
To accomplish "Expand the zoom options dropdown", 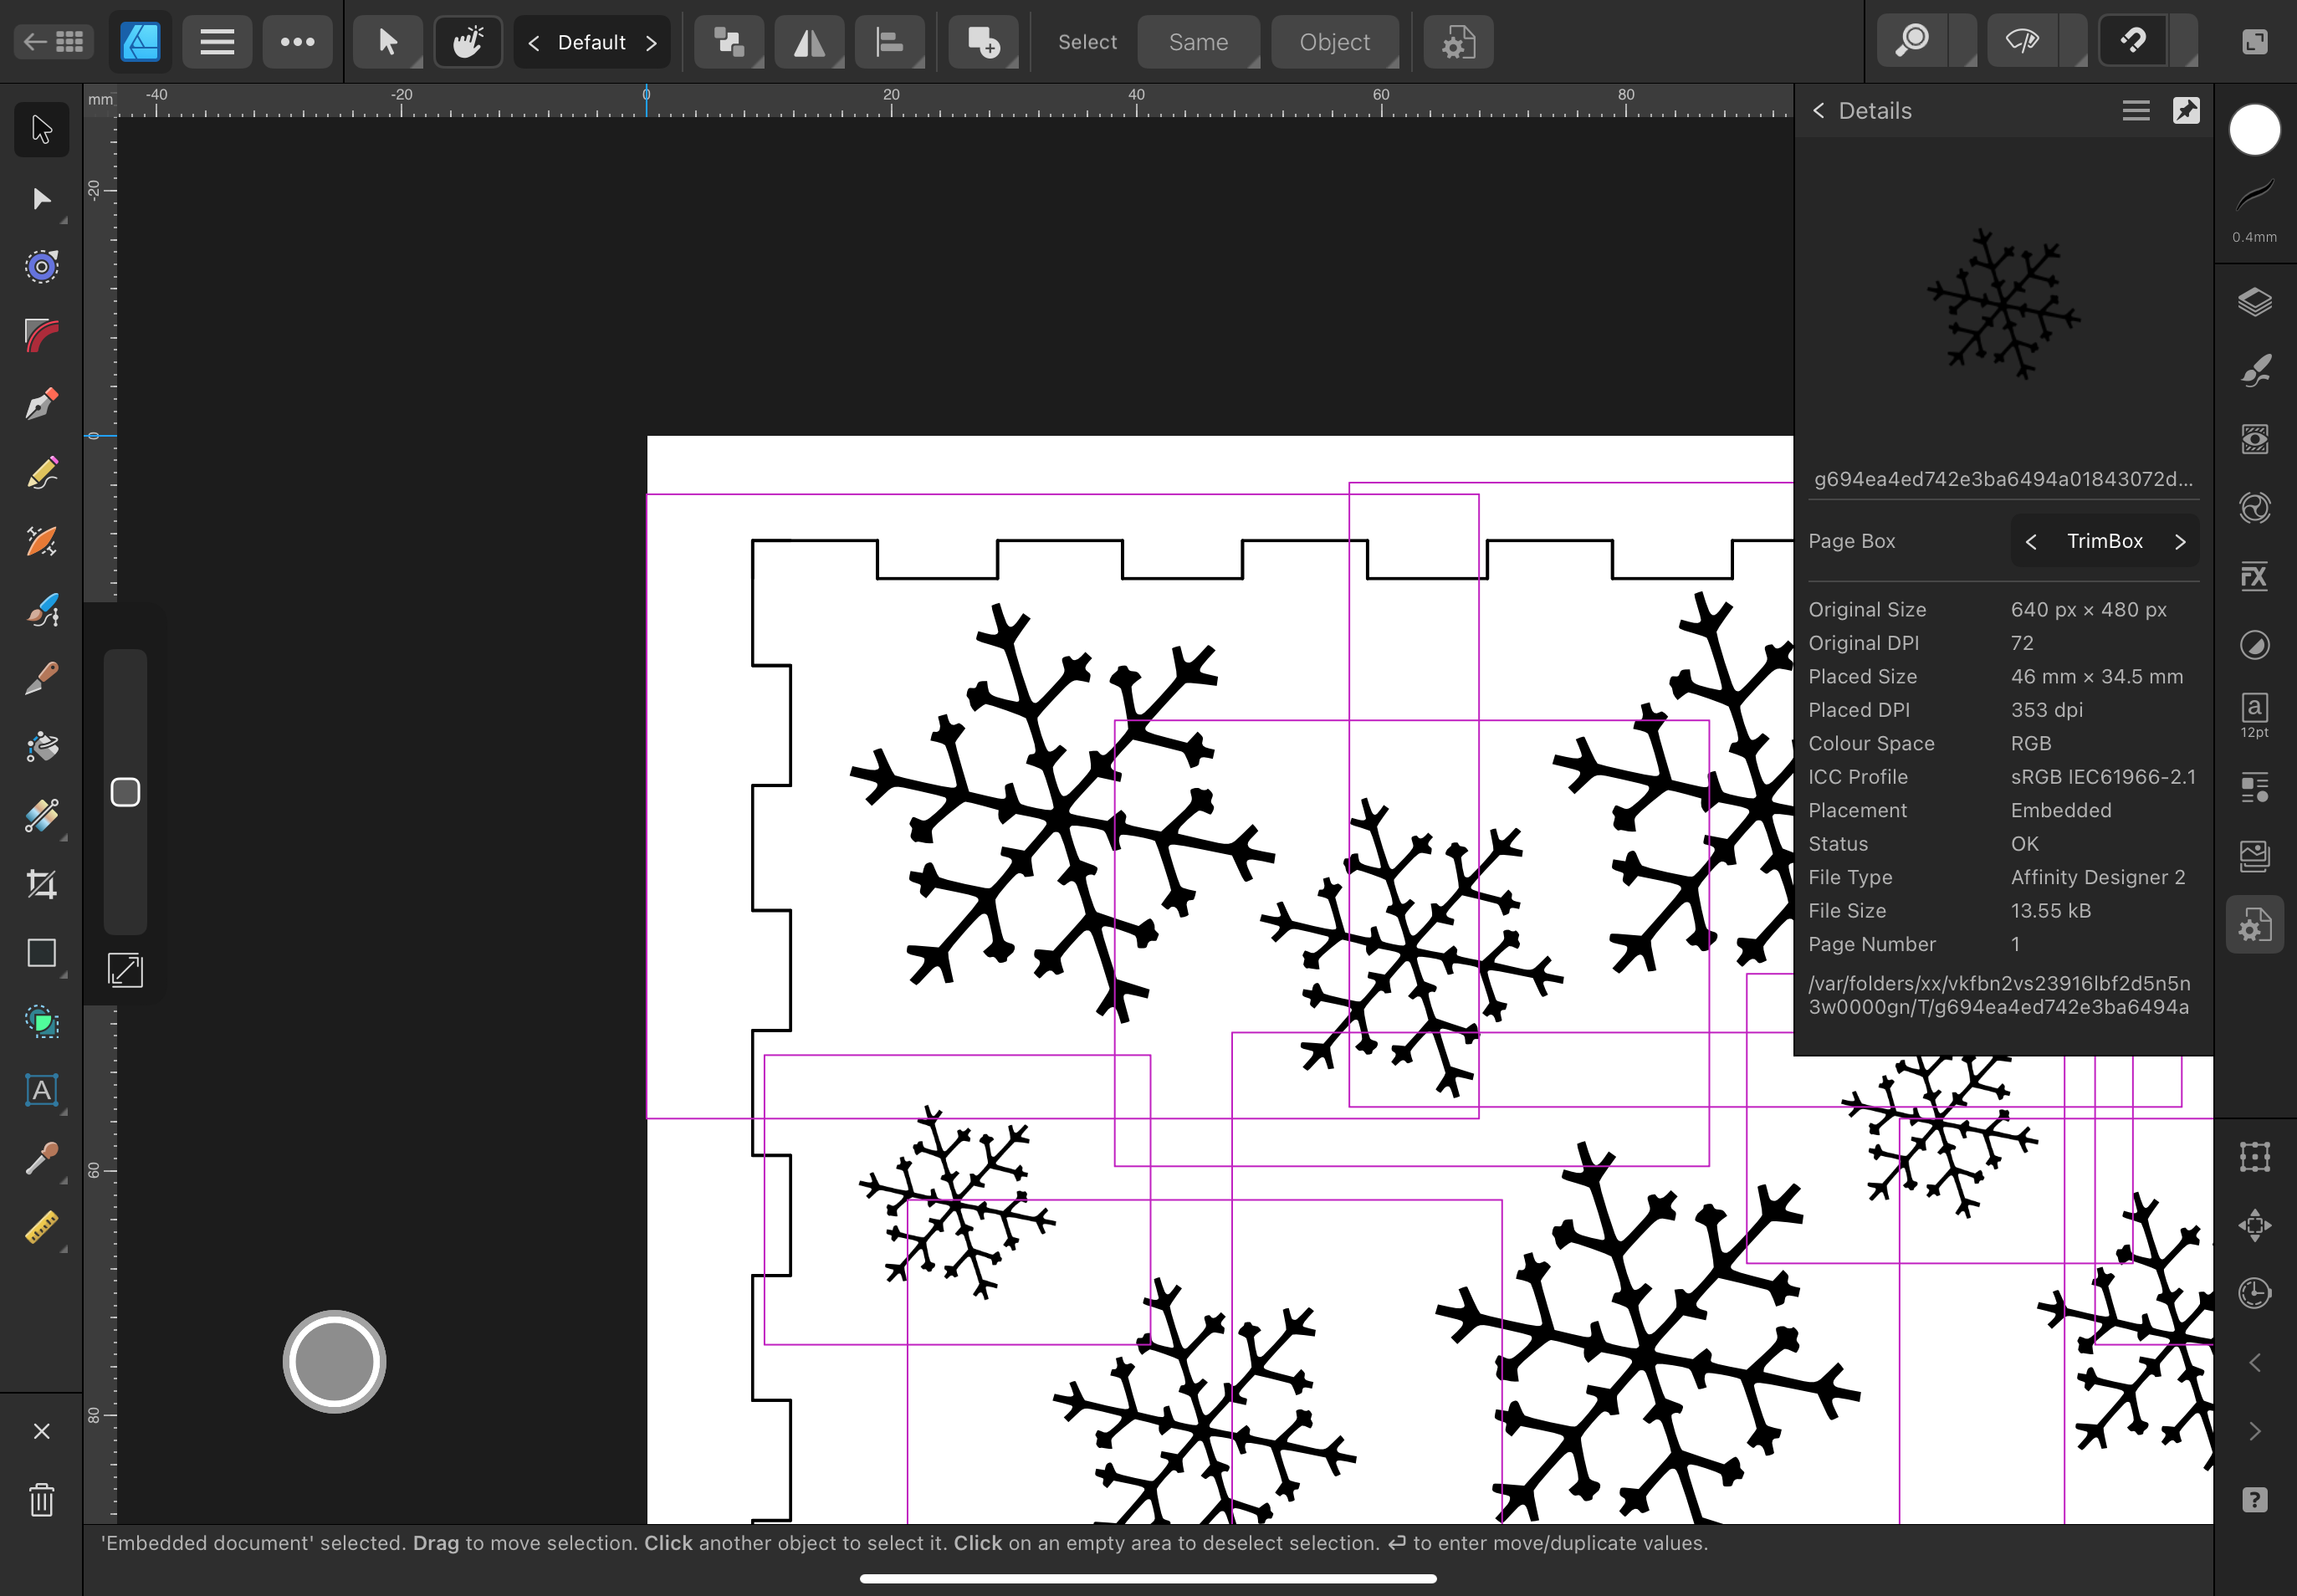I will [x=1964, y=42].
